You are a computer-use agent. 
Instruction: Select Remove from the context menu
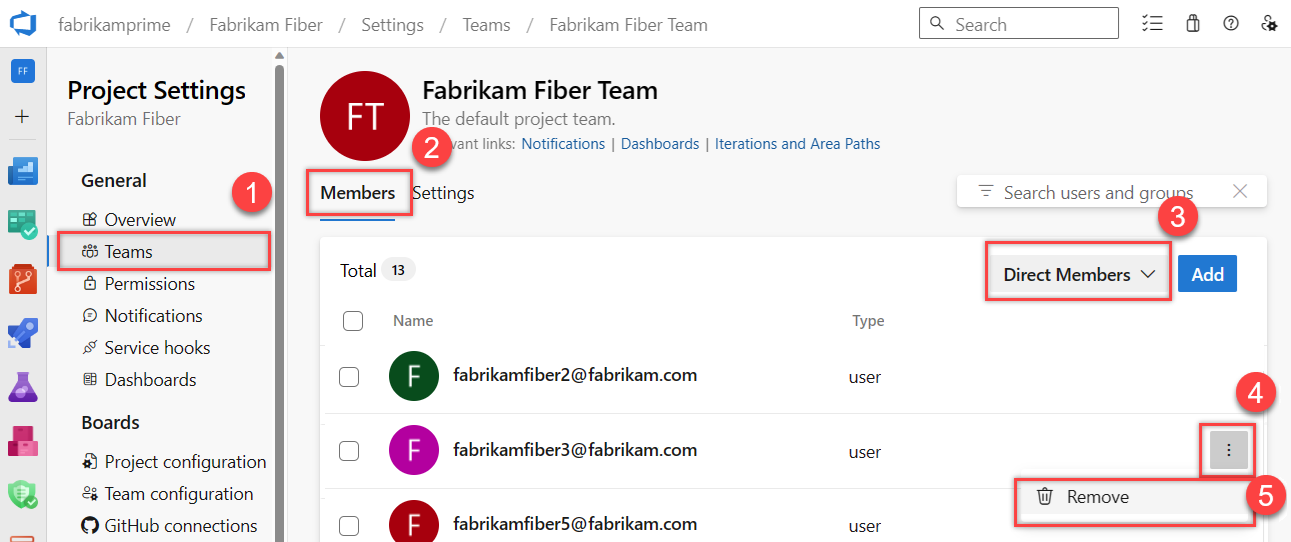[x=1135, y=497]
